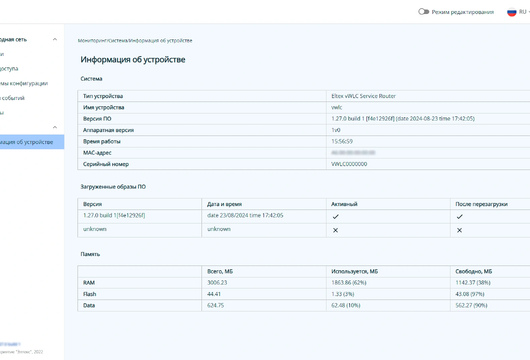Click the Загруженные образы ПО section title
Viewport: 530px width, 360px height.
(x=113, y=187)
